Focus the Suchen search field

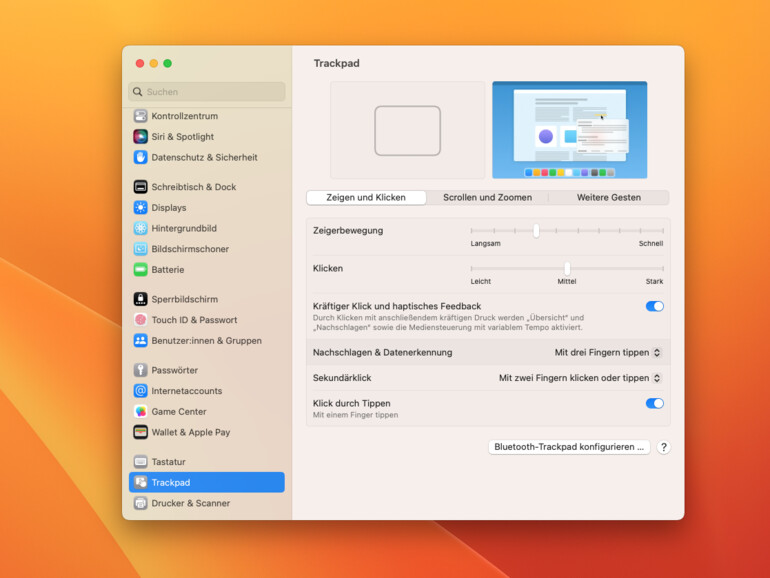coord(207,92)
